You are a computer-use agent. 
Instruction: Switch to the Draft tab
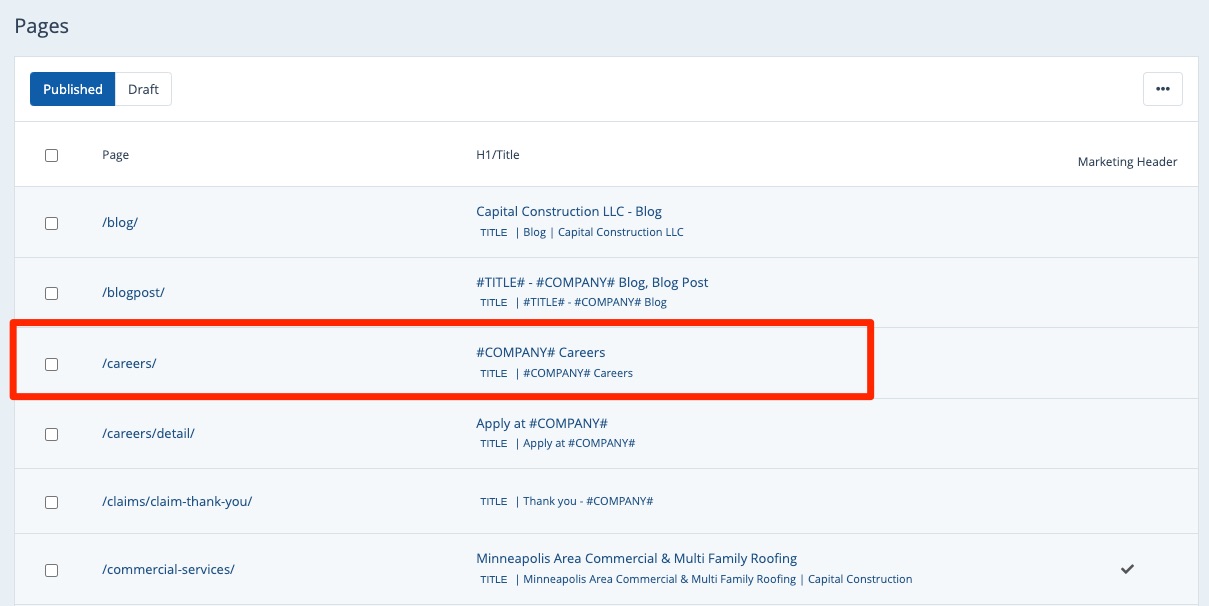click(x=143, y=89)
